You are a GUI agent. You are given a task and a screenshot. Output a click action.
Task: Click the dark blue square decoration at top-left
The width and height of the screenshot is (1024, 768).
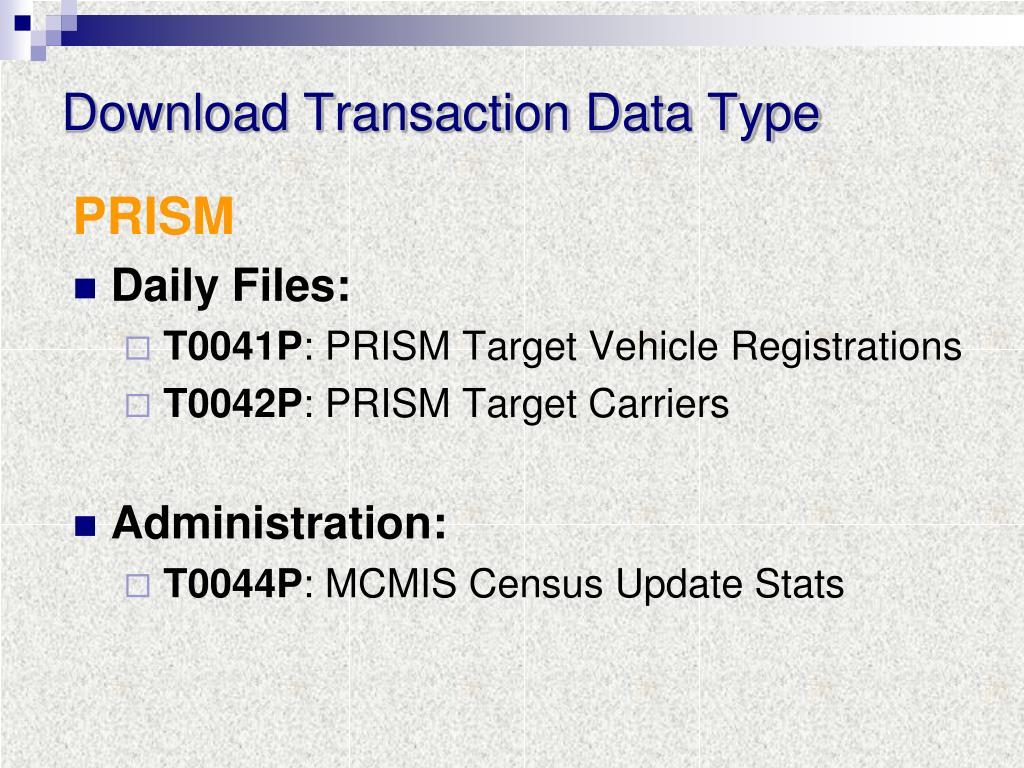coord(23,23)
